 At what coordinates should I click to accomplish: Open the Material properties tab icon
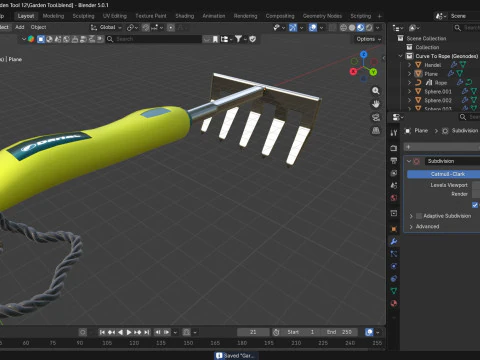click(x=394, y=303)
